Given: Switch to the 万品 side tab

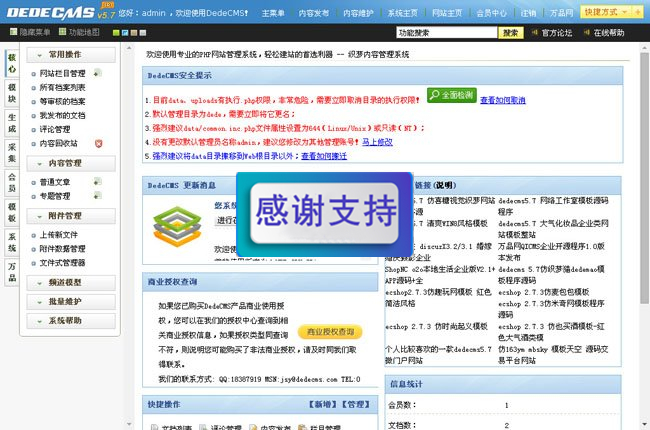Looking at the screenshot, I should pyautogui.click(x=12, y=272).
